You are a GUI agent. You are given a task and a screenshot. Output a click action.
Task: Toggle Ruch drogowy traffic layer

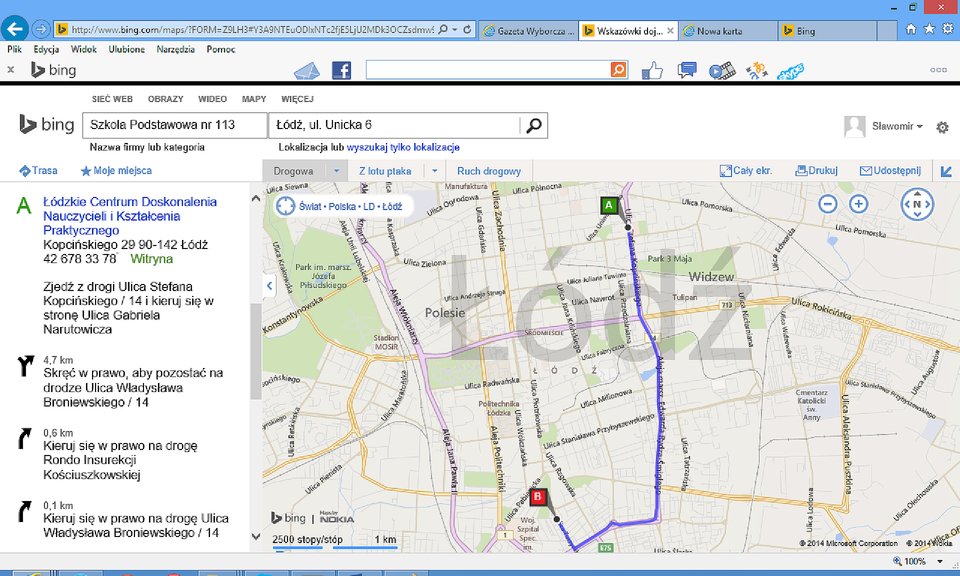coord(489,171)
